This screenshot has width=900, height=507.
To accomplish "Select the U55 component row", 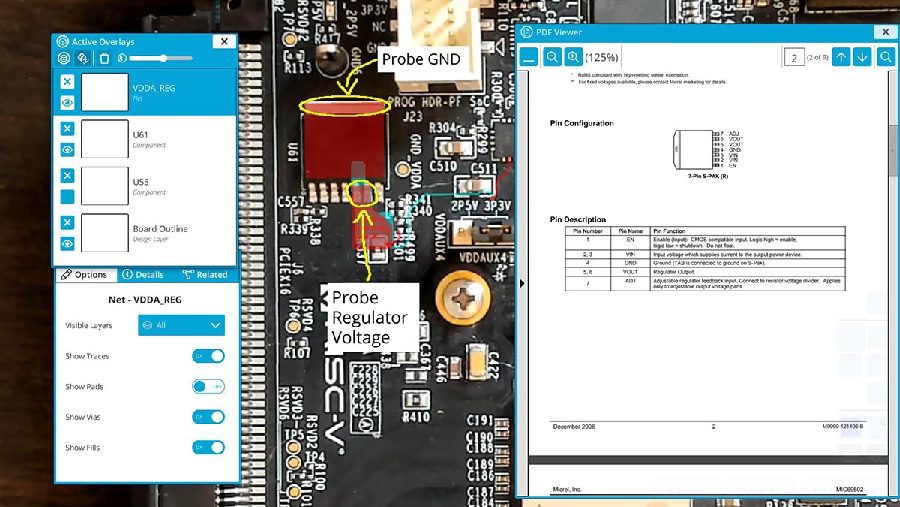I will 145,186.
